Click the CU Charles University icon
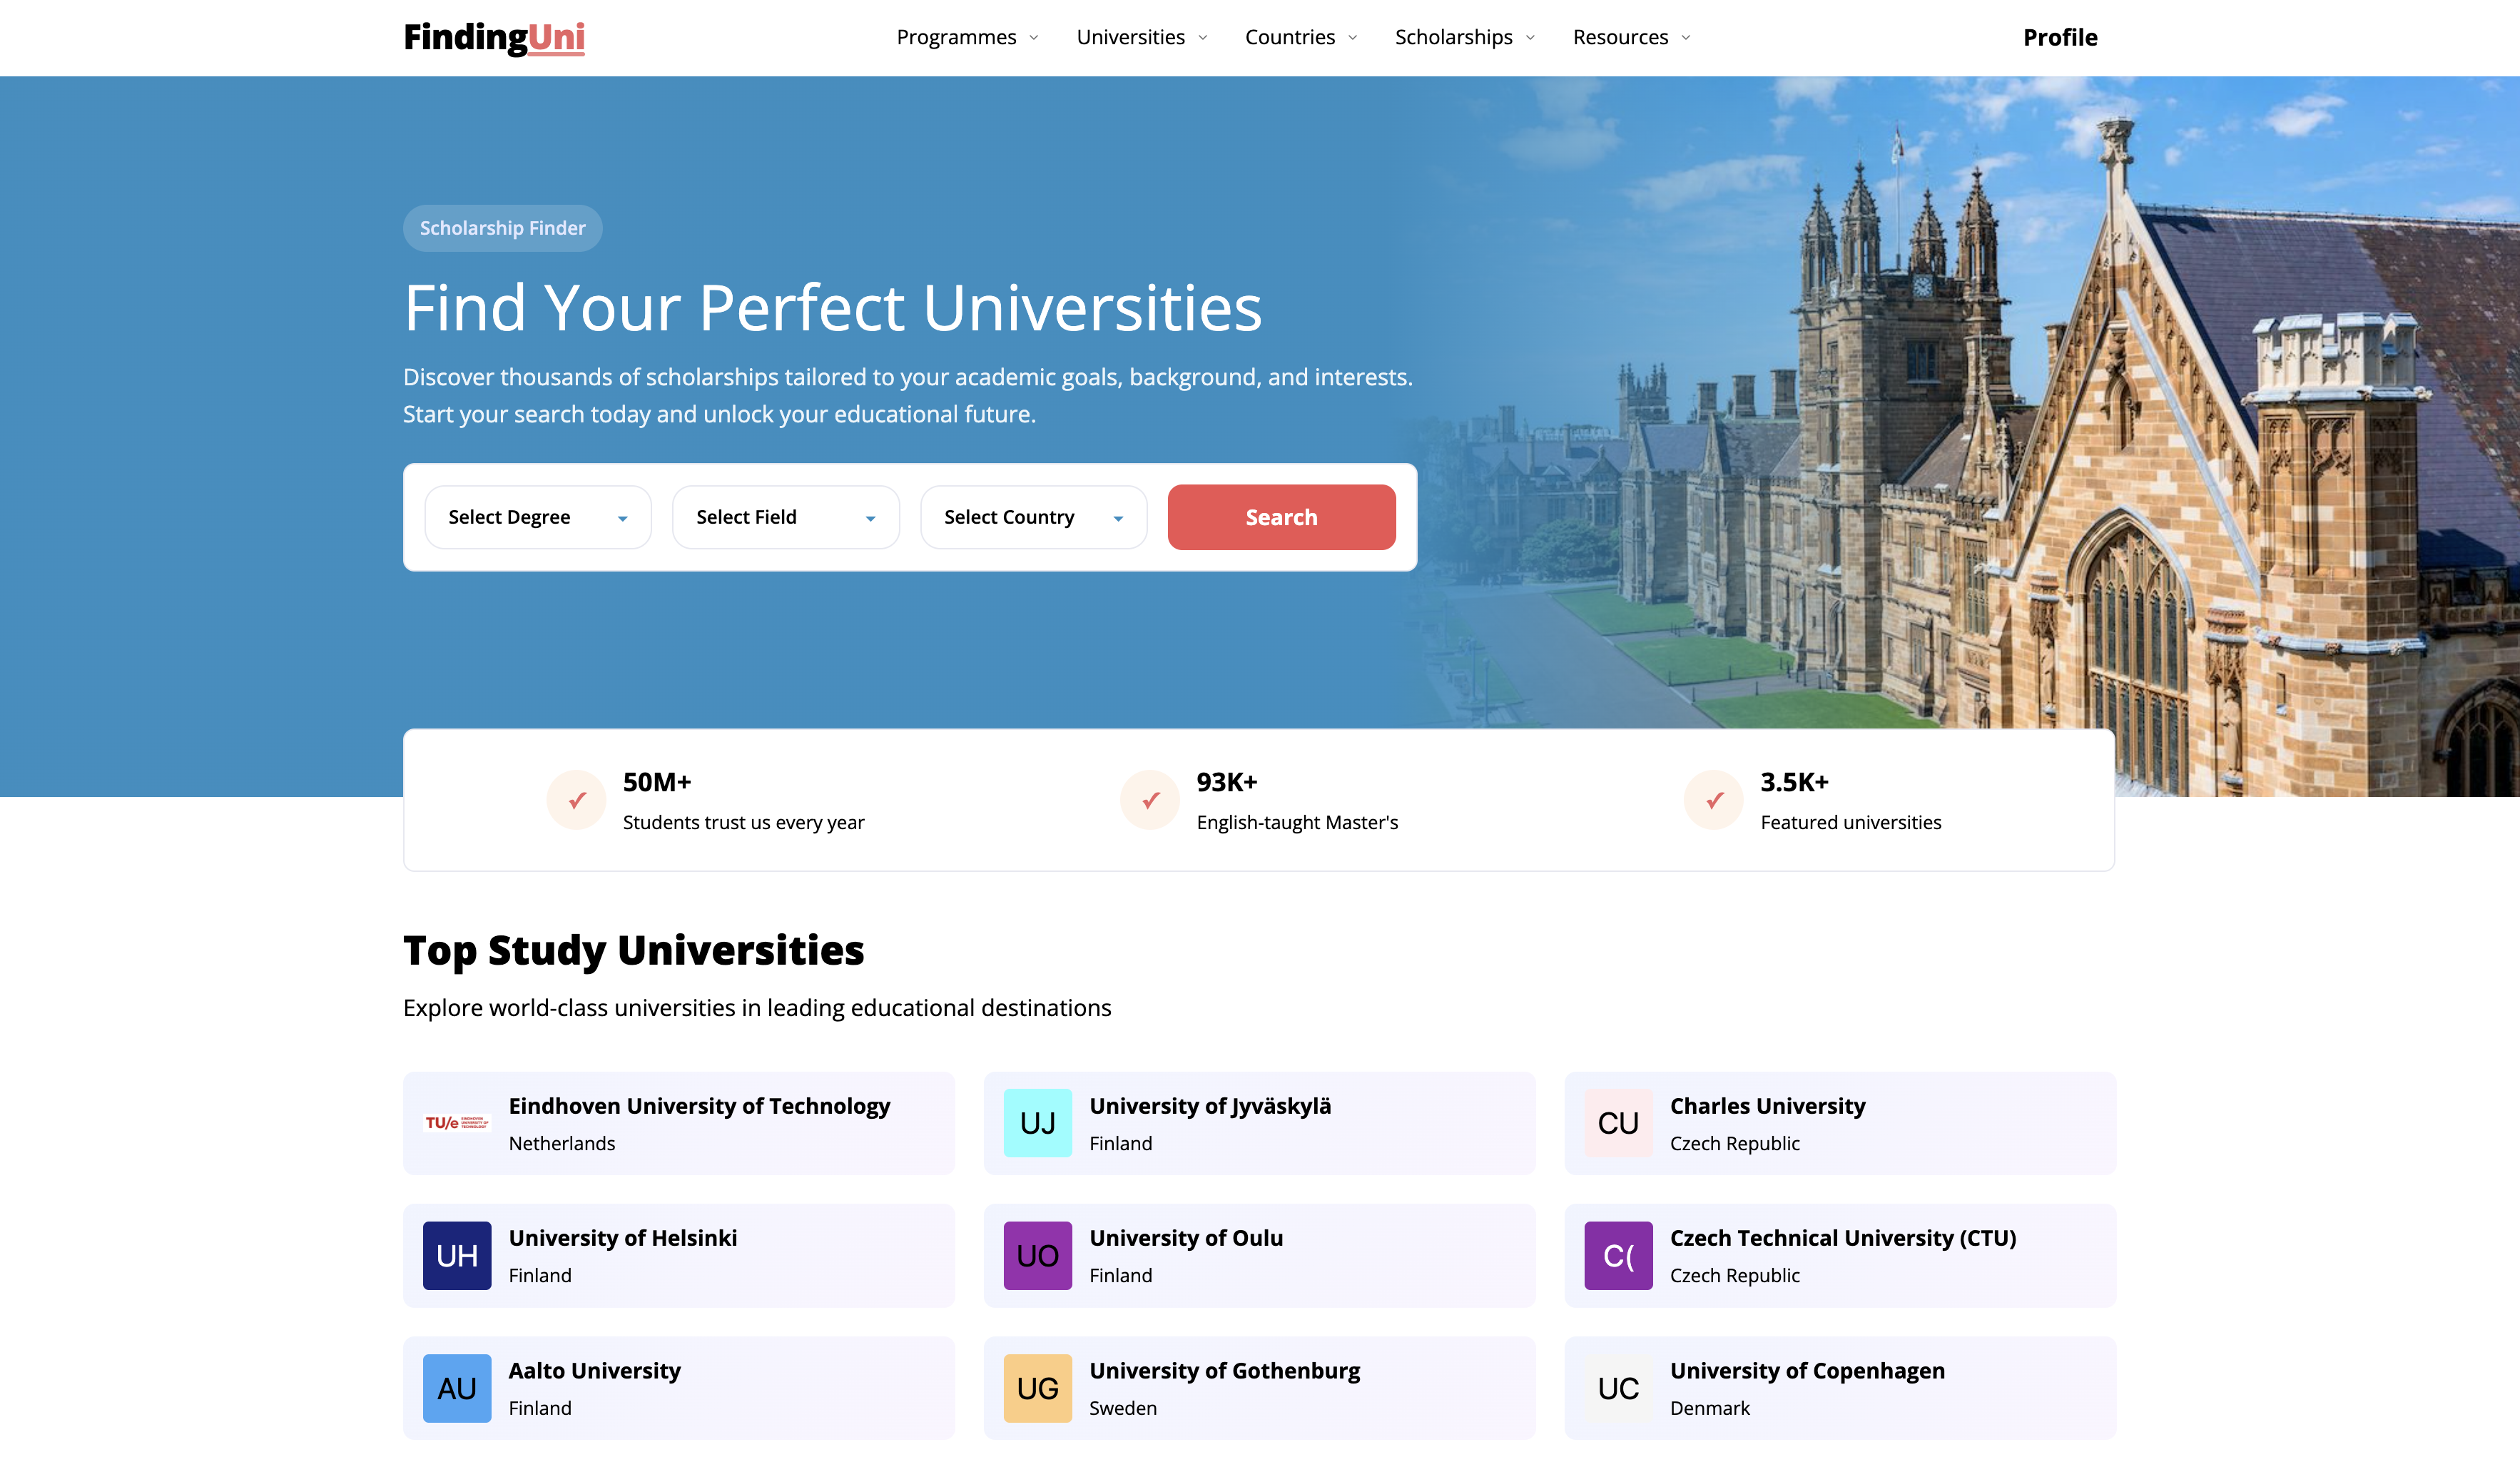The width and height of the screenshot is (2520, 1457). (1617, 1122)
